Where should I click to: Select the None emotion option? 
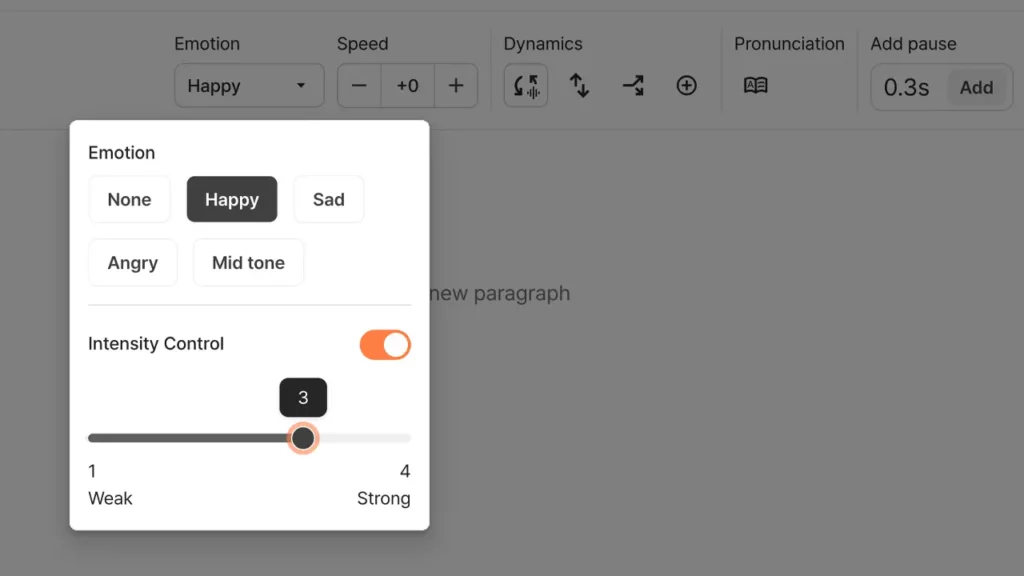point(129,199)
